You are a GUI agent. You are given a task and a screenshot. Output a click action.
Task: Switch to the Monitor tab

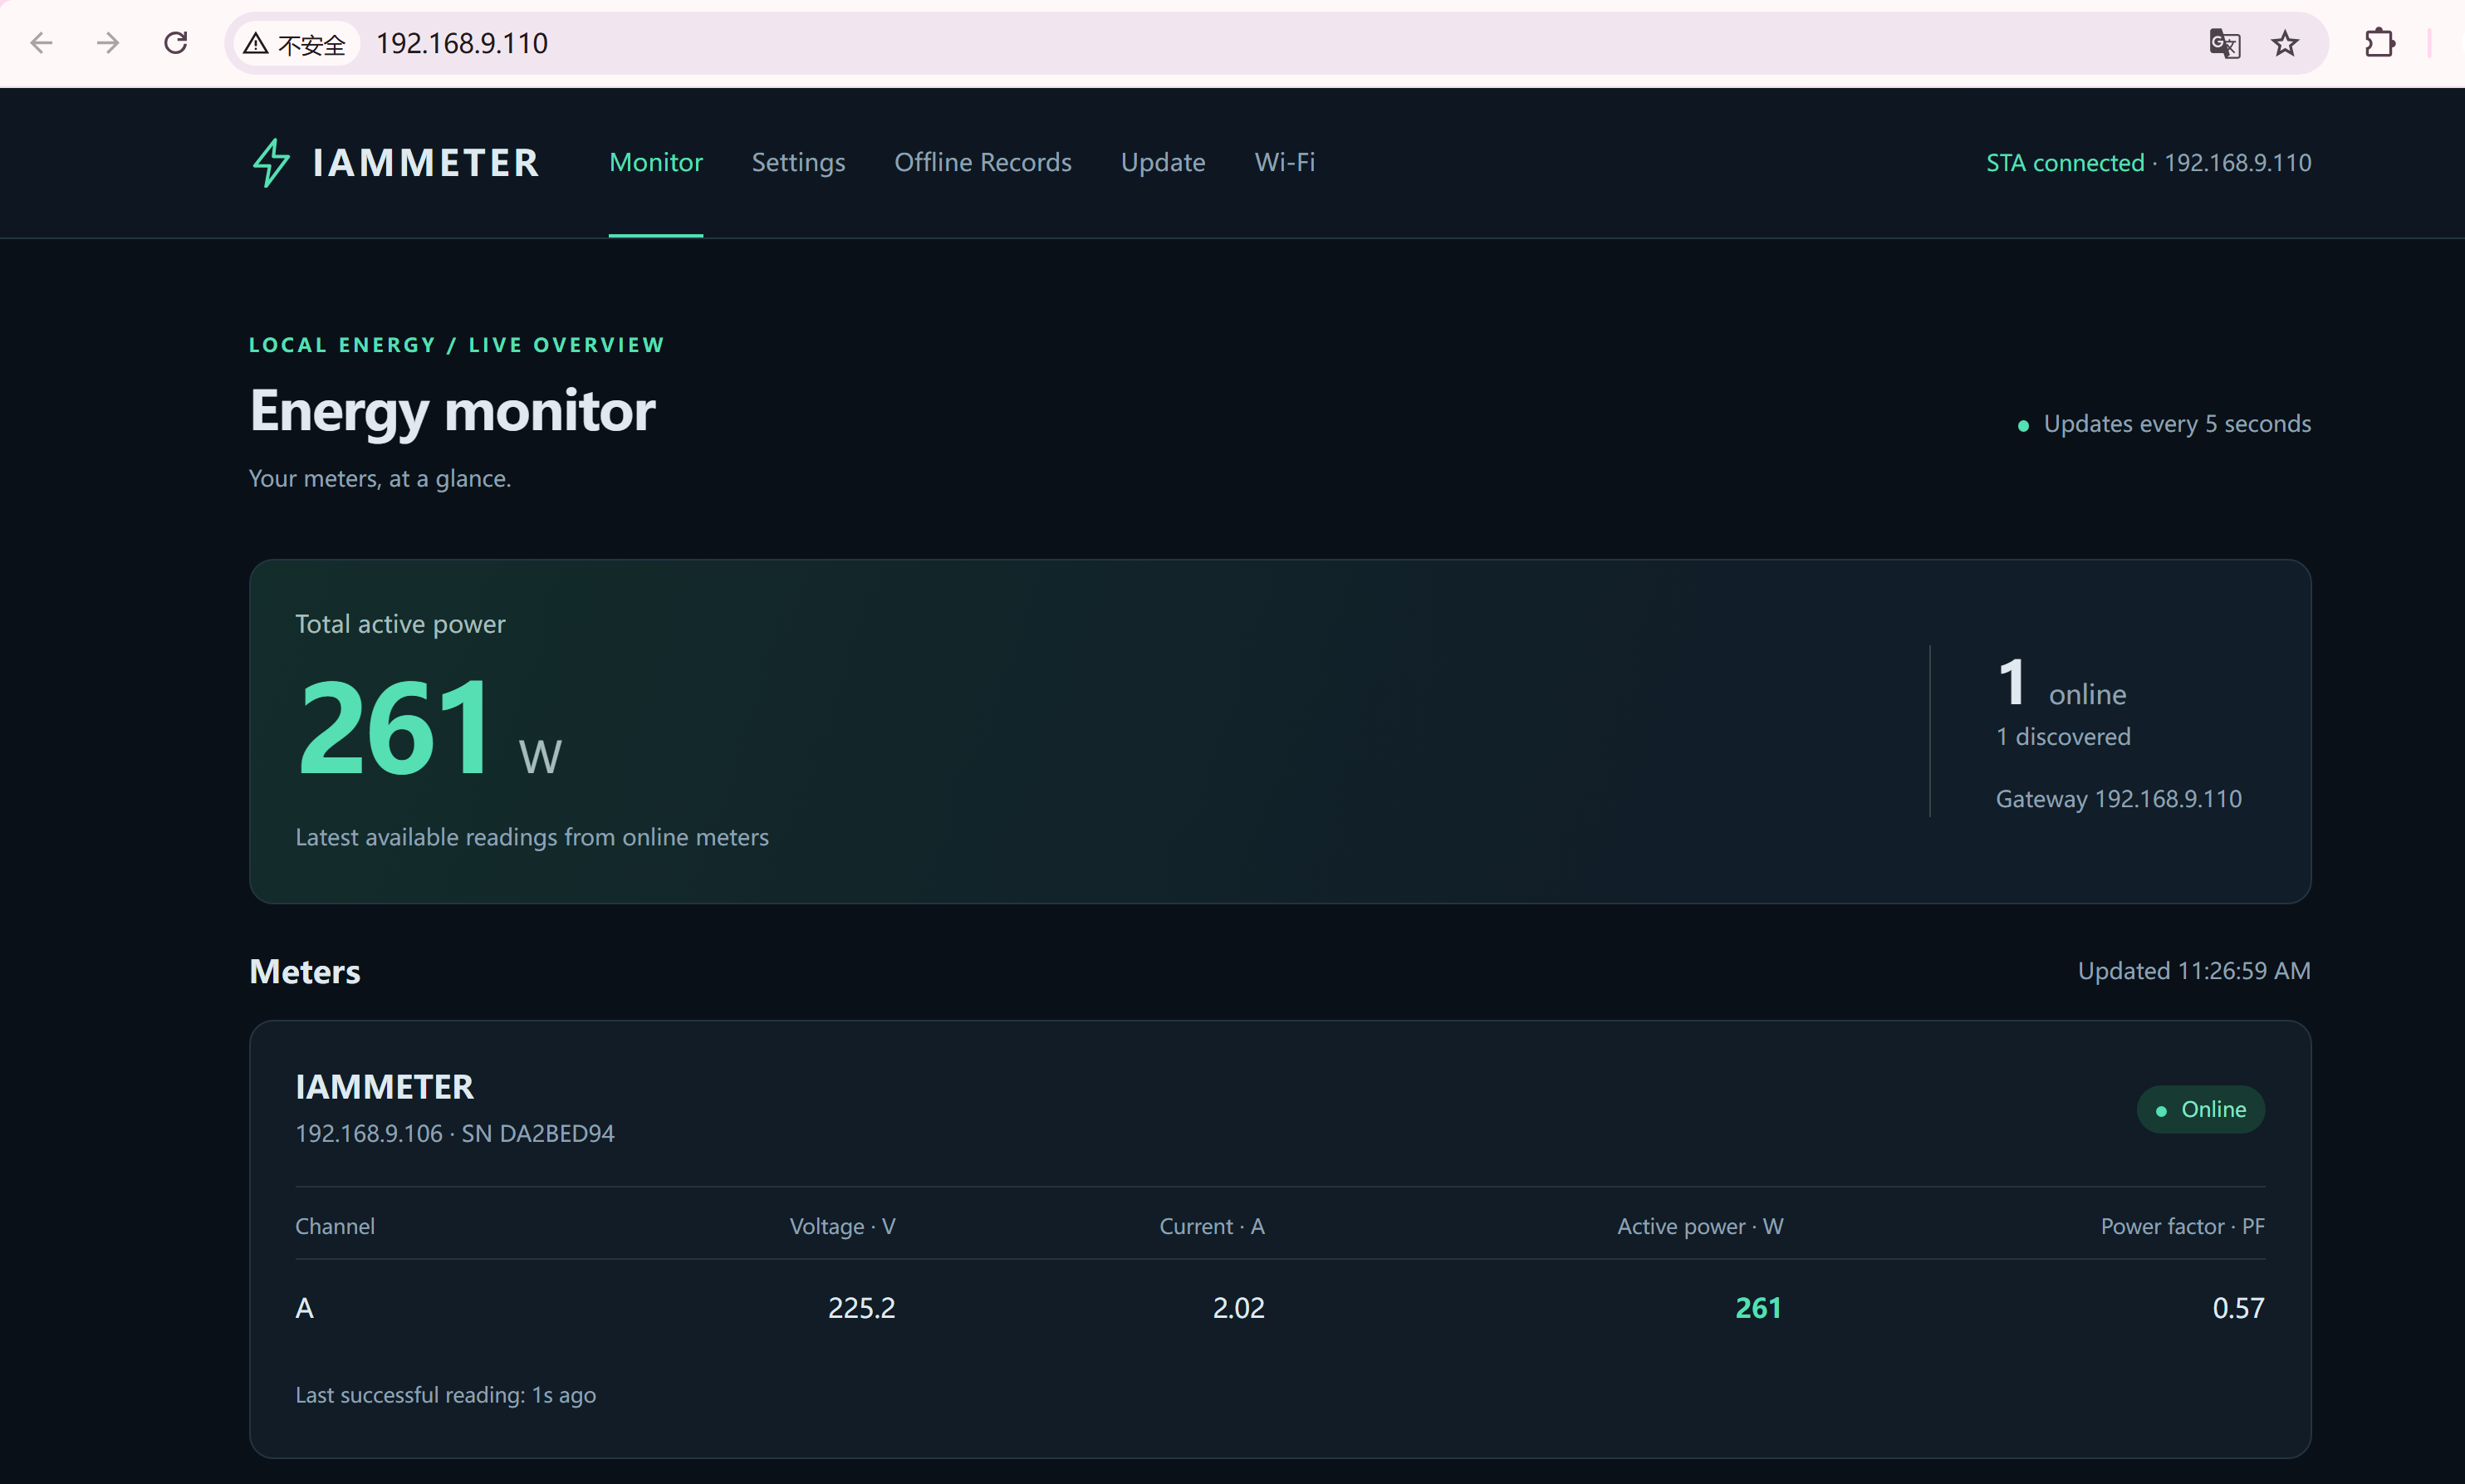point(656,162)
